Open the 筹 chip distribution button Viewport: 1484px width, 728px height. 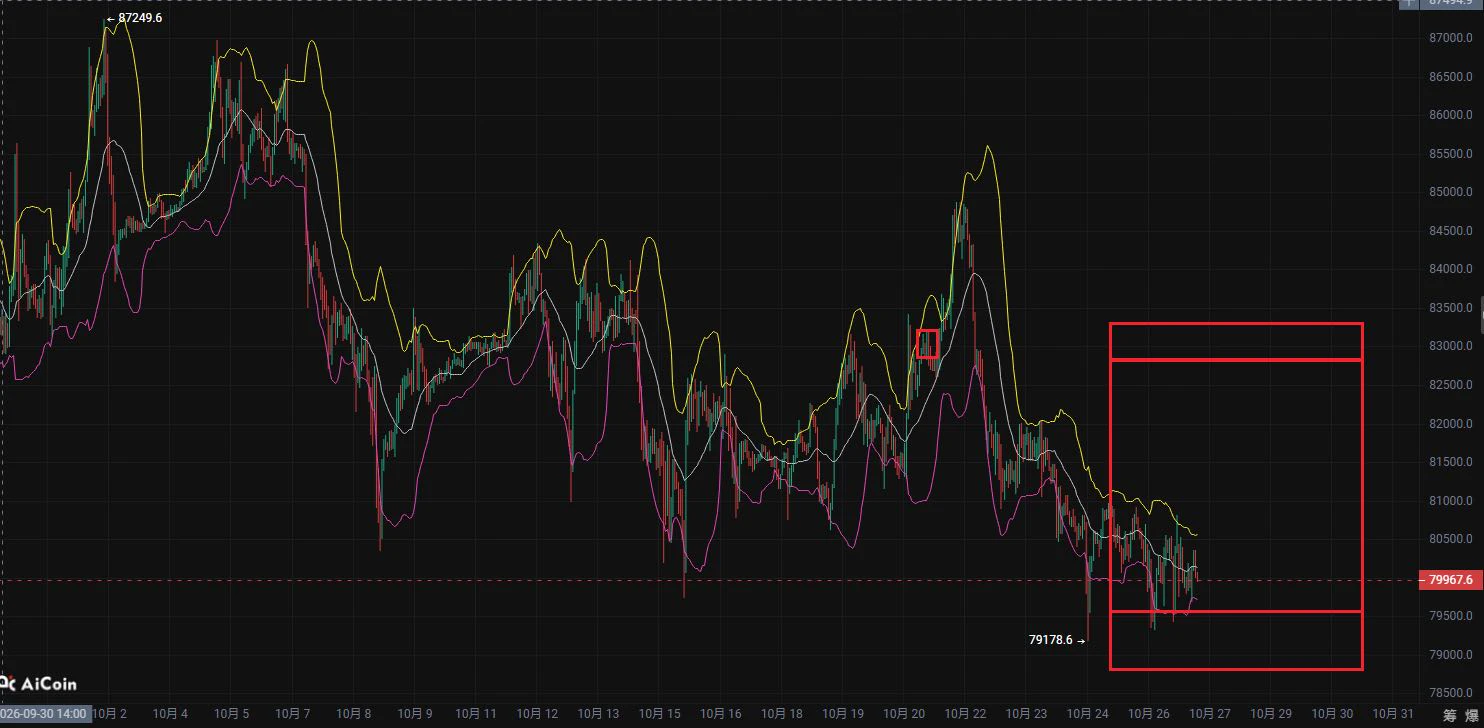pos(1450,714)
